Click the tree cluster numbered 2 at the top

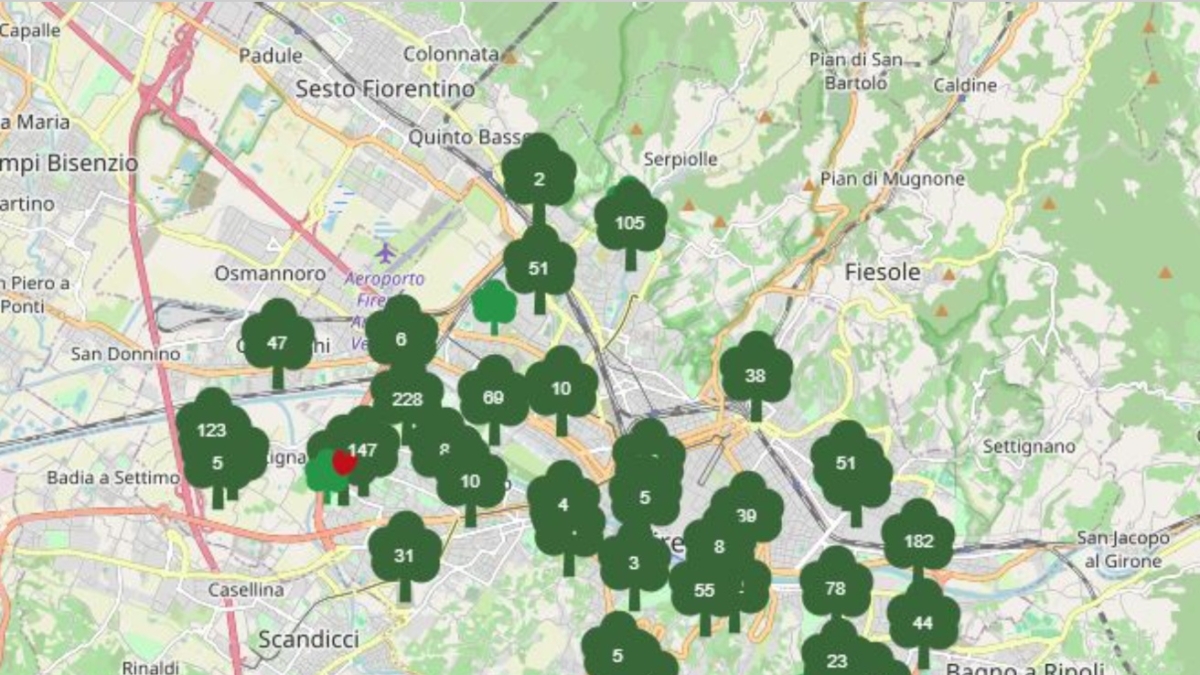[x=540, y=180]
